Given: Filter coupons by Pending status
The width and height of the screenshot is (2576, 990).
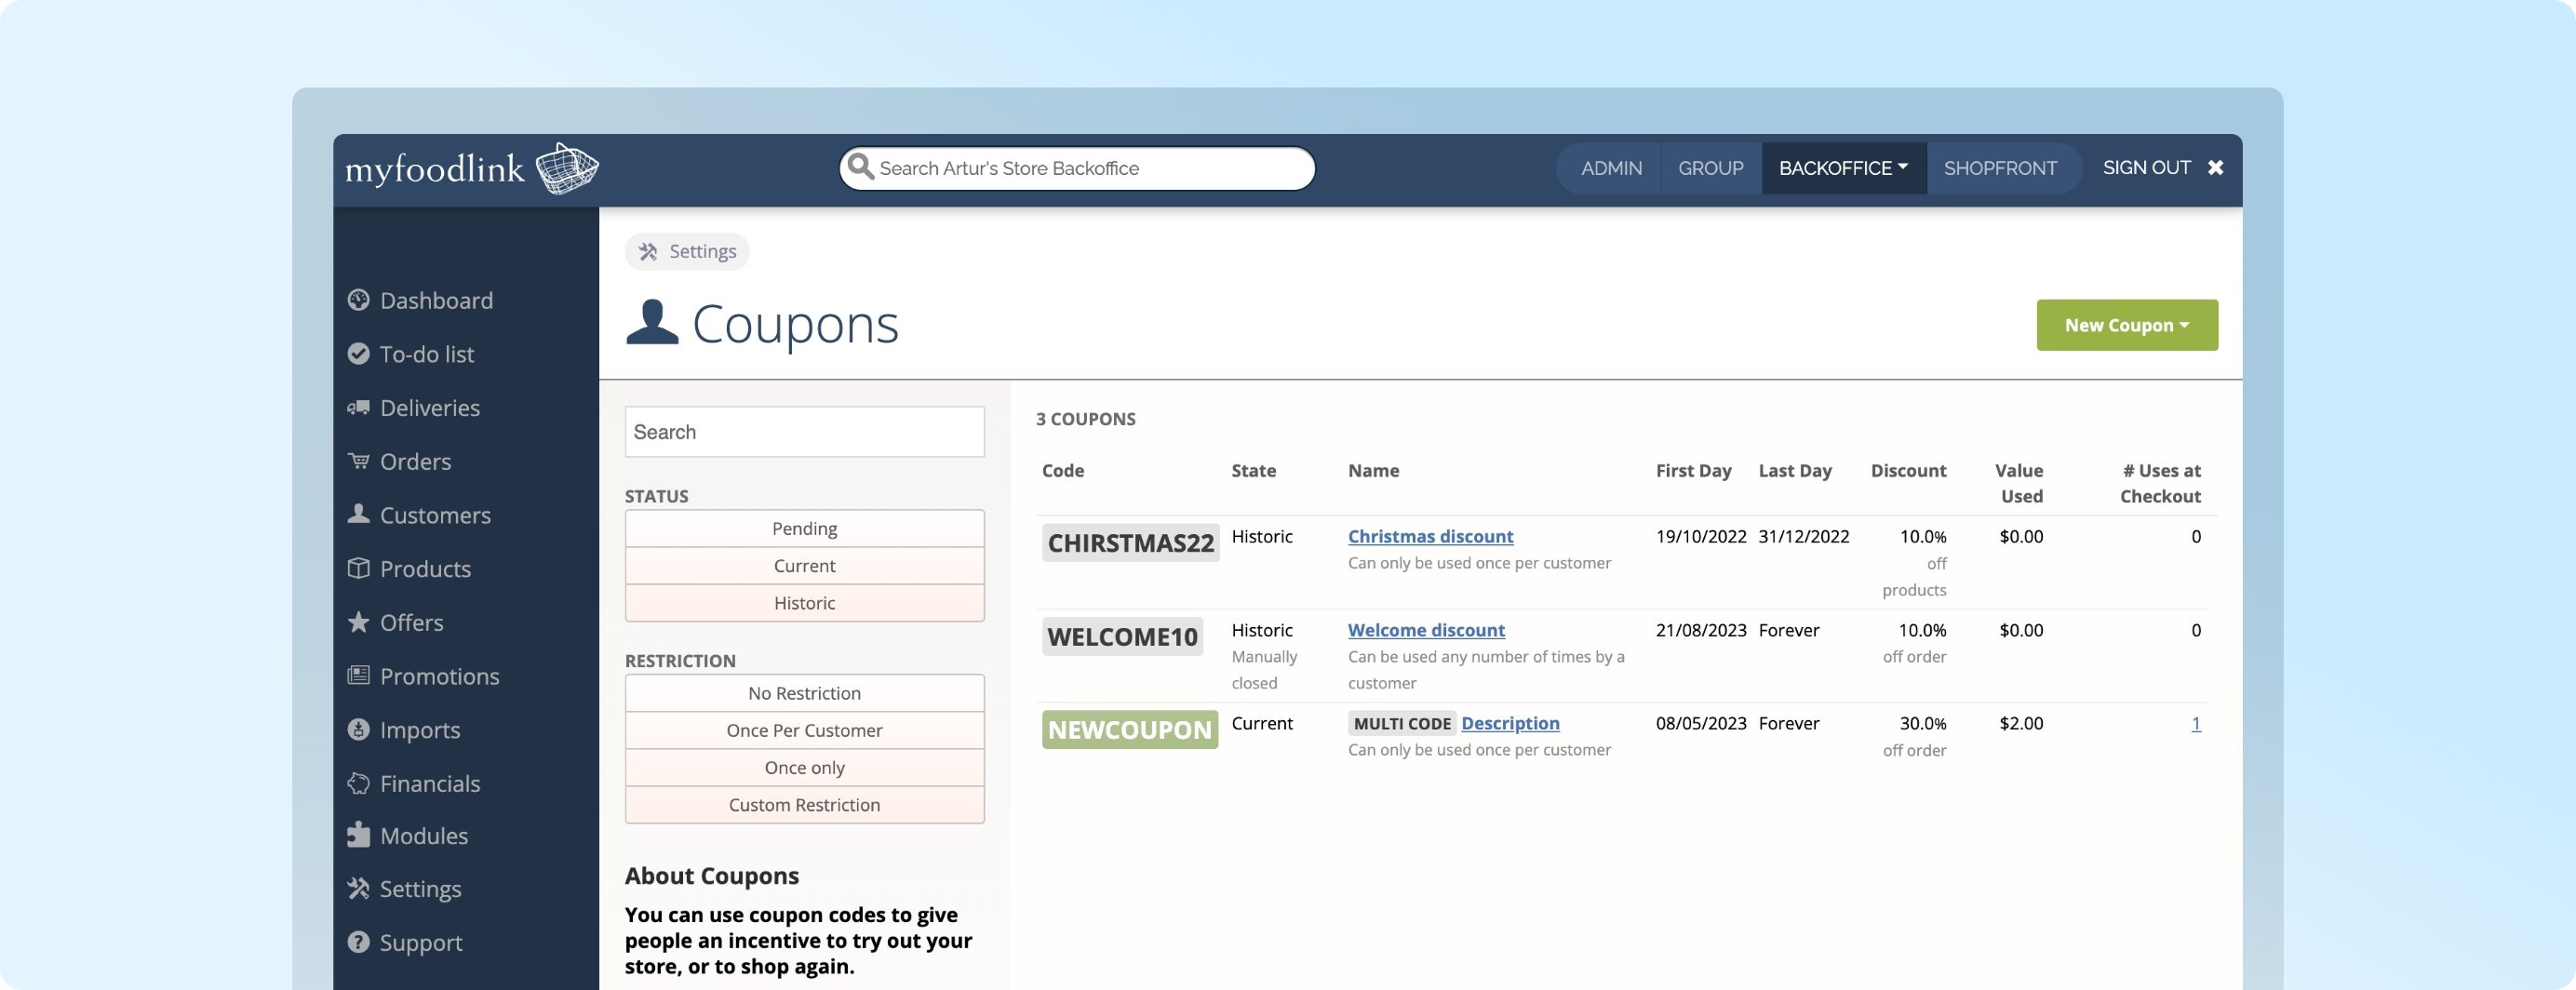Looking at the screenshot, I should (x=804, y=528).
